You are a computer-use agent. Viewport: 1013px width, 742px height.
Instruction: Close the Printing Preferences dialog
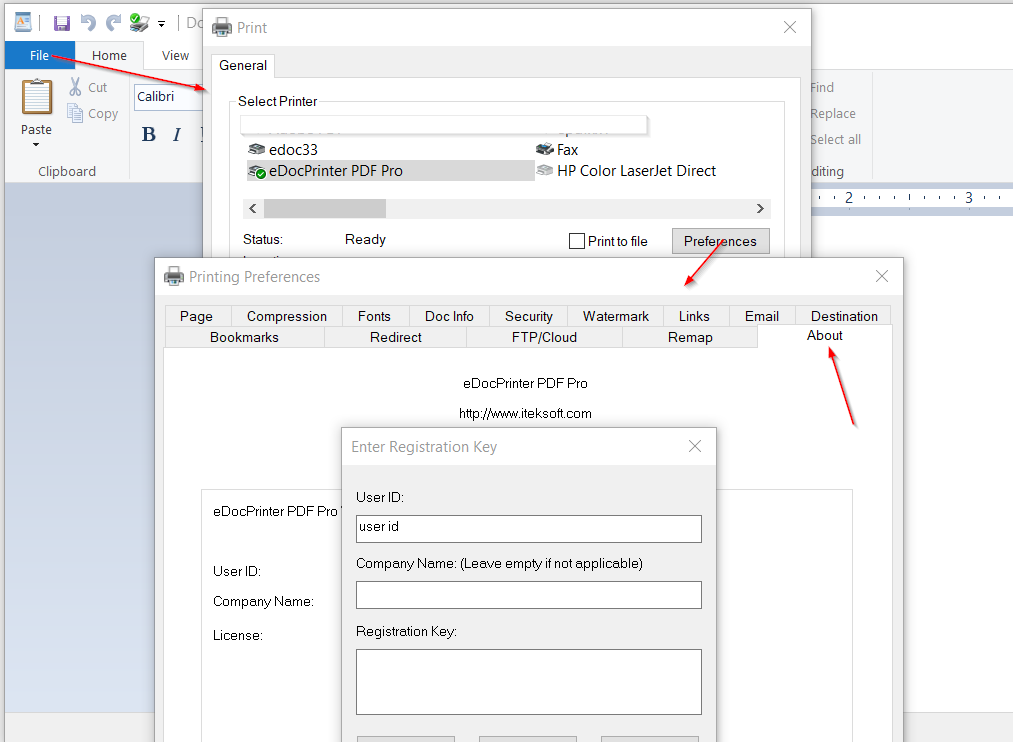(x=881, y=276)
